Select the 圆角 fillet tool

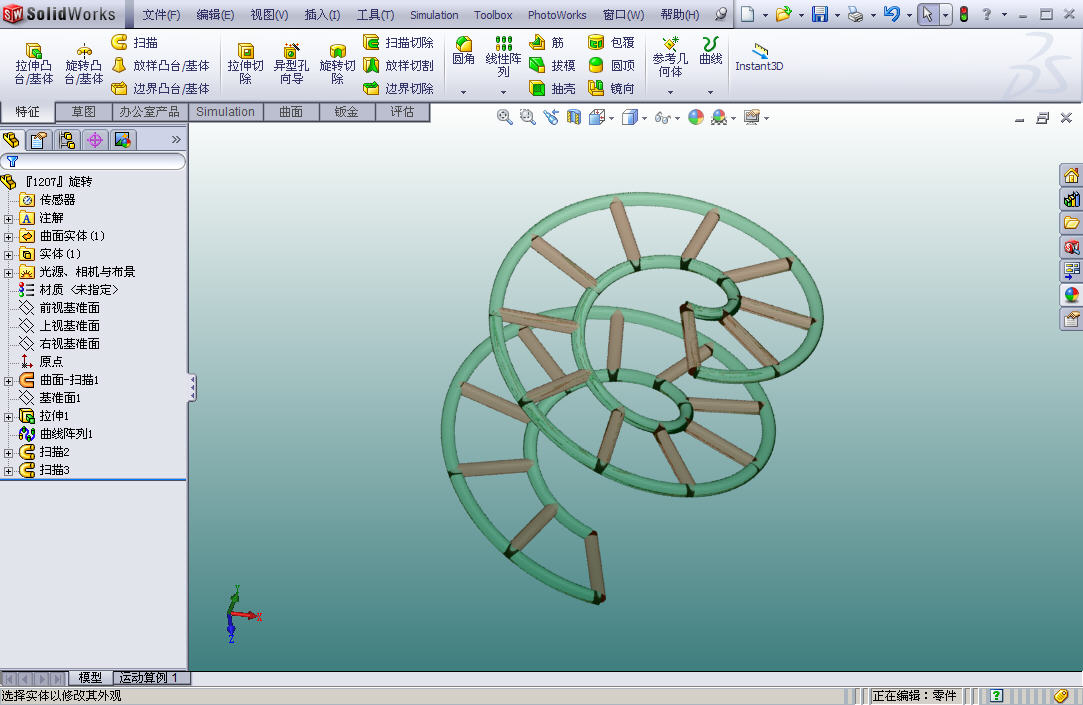[x=463, y=51]
